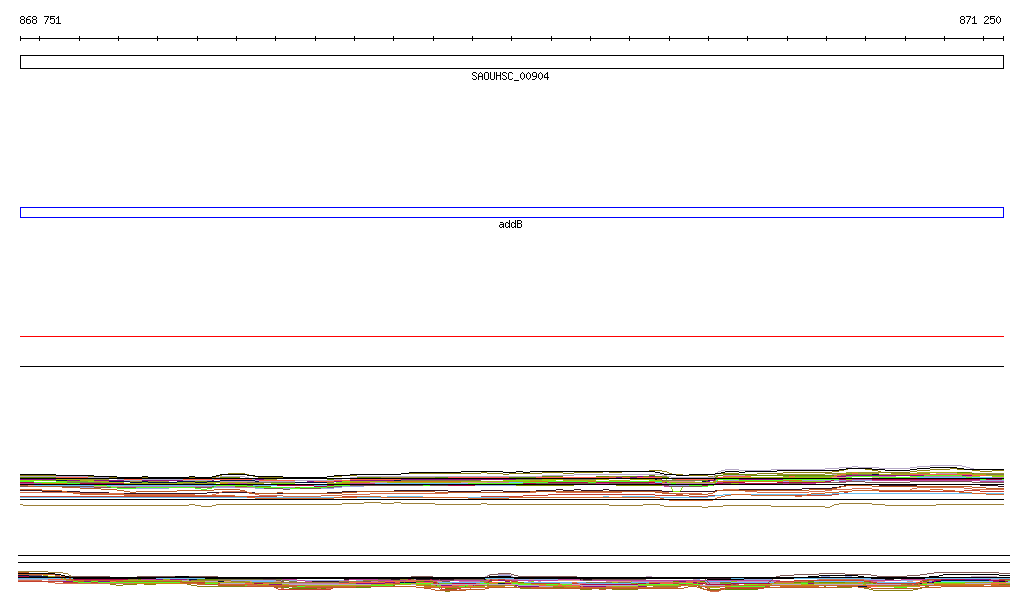Click the end coordinate 871 250
The height and width of the screenshot is (611, 1024).
[980, 20]
